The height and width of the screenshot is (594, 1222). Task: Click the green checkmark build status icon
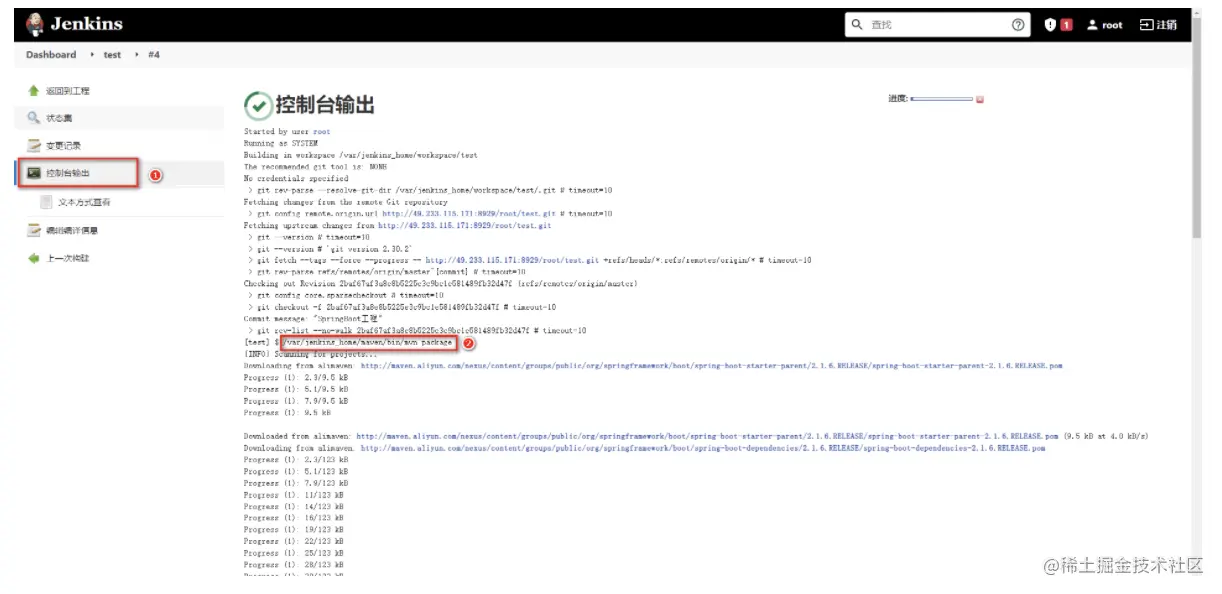pyautogui.click(x=257, y=105)
